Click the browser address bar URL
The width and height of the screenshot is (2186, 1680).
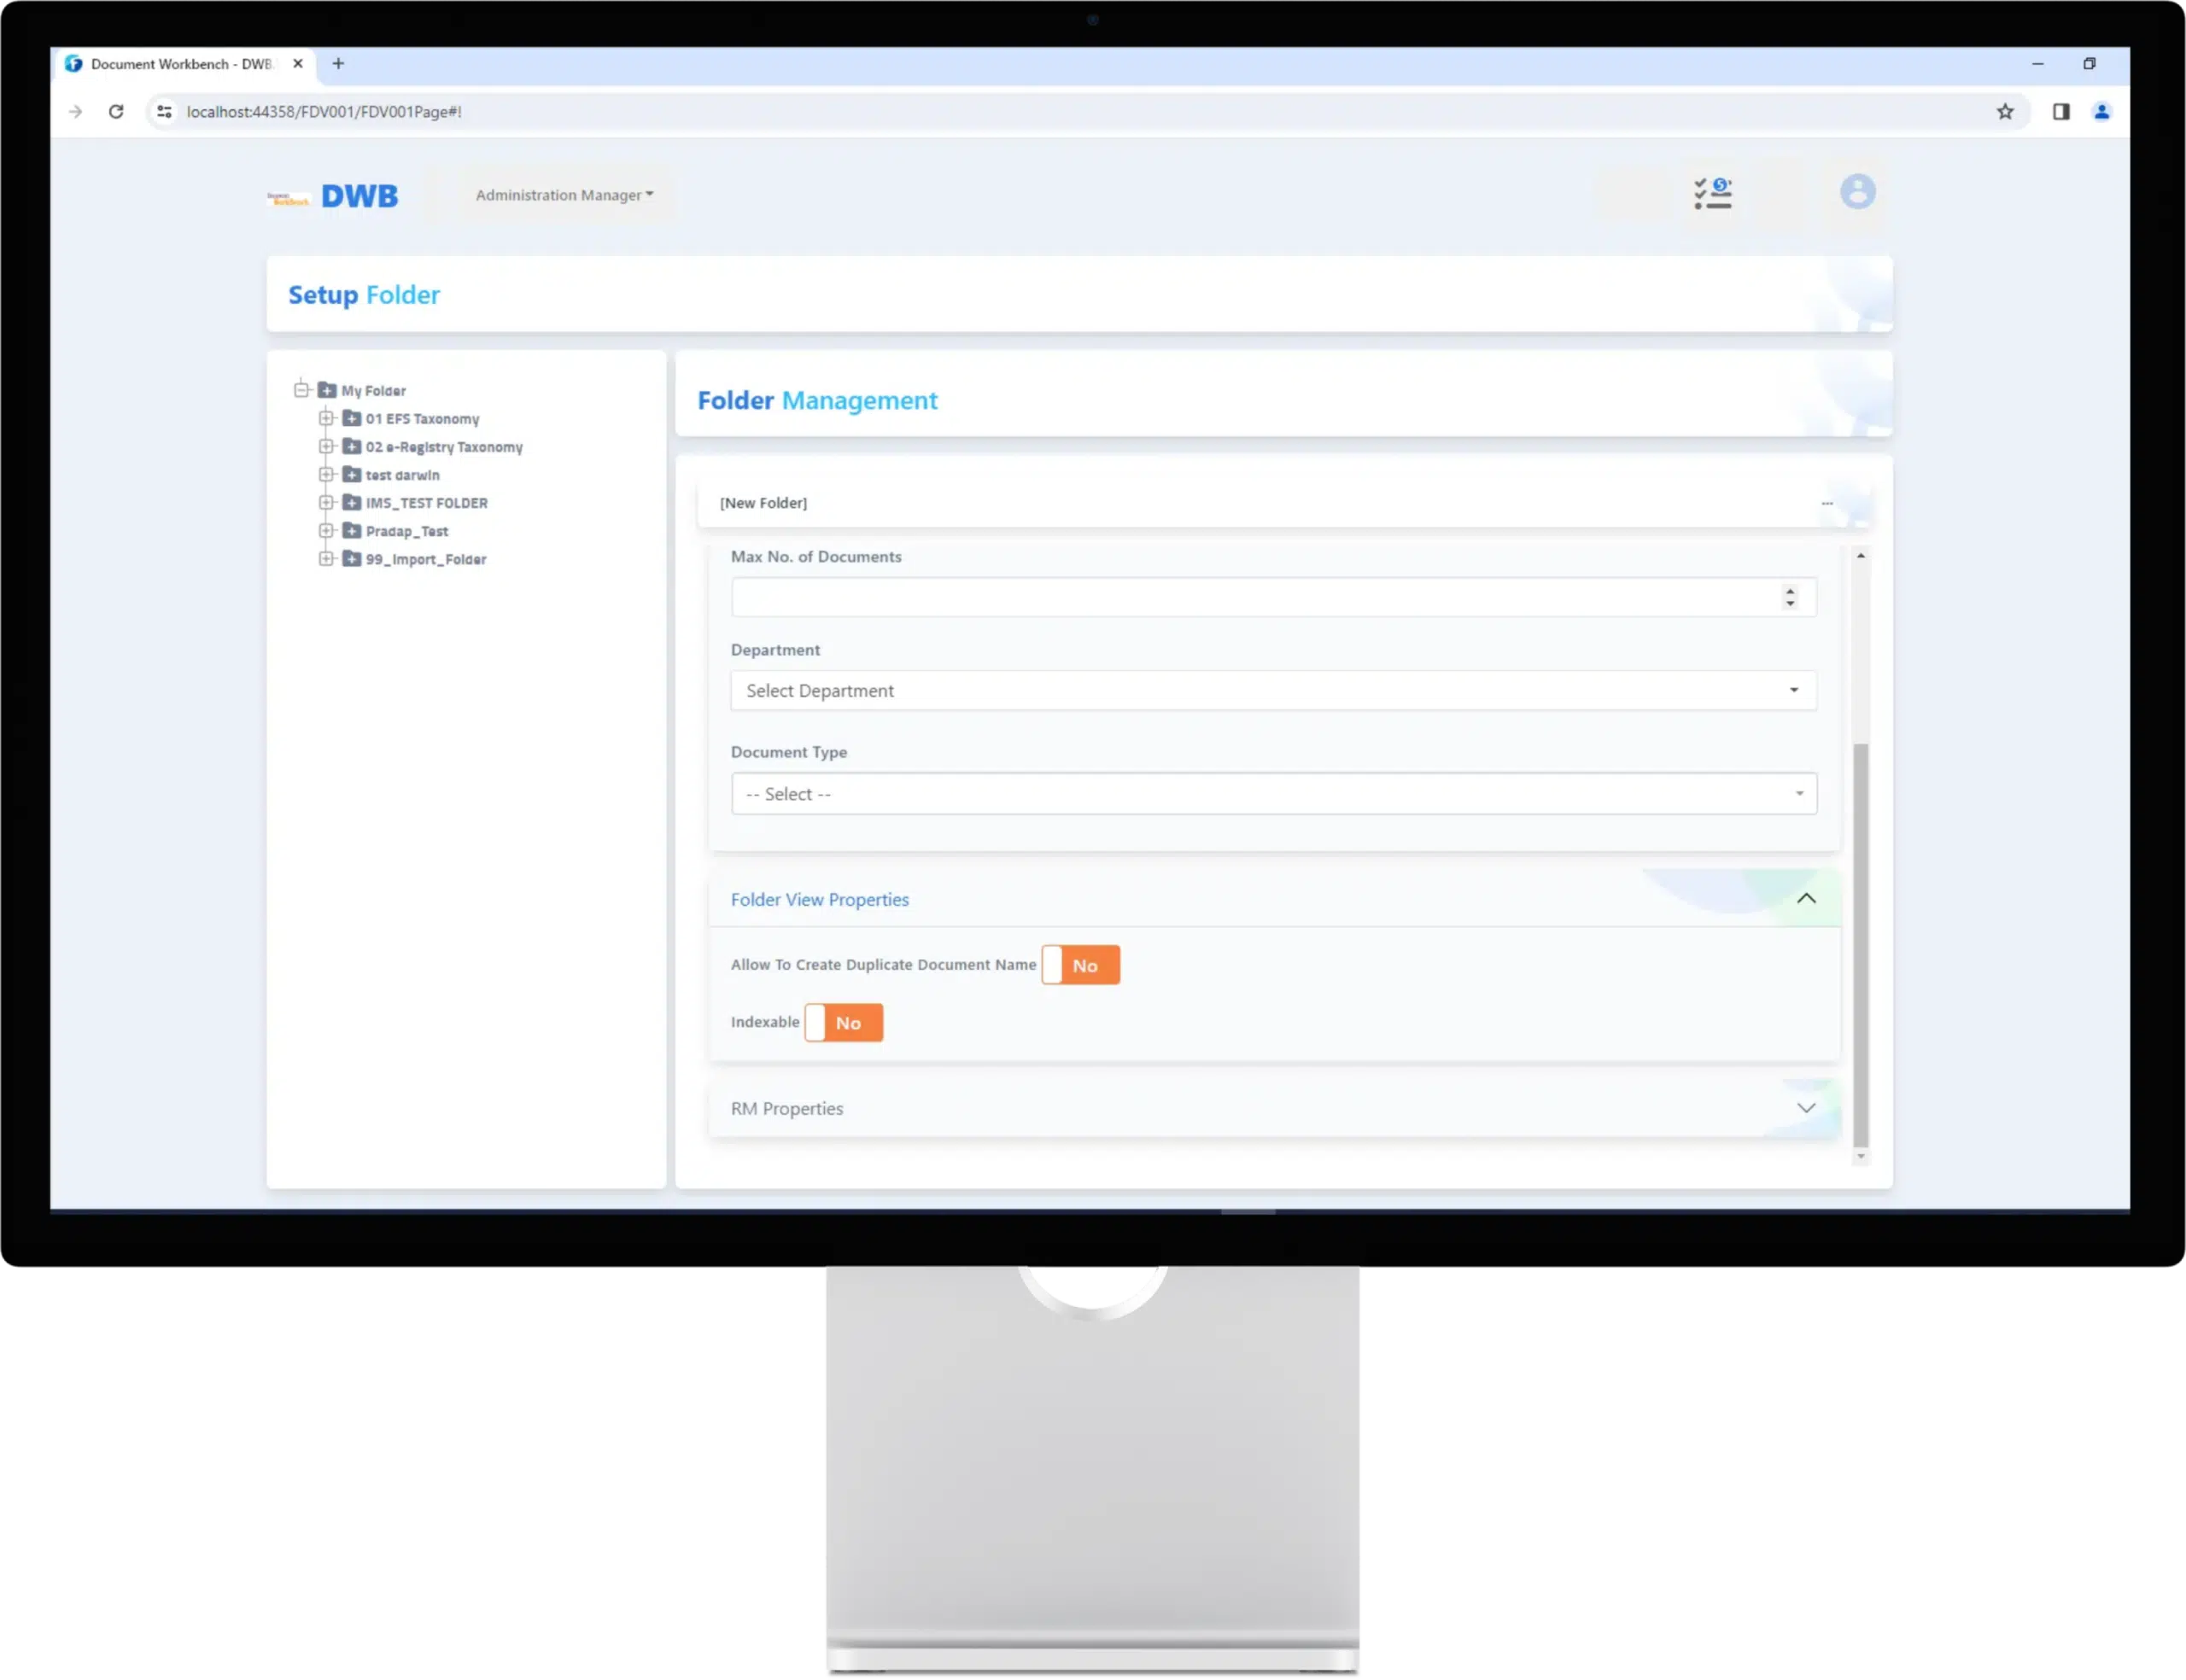coord(324,112)
